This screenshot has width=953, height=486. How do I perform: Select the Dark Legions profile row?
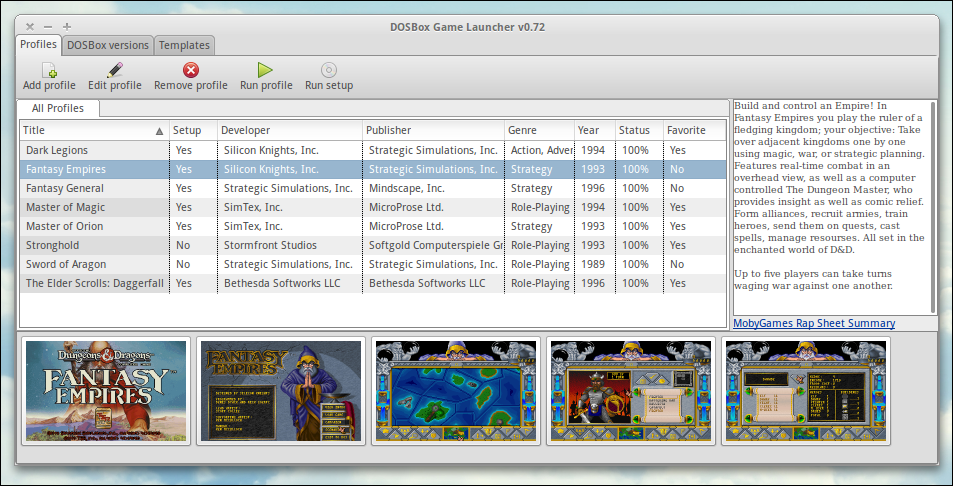373,150
